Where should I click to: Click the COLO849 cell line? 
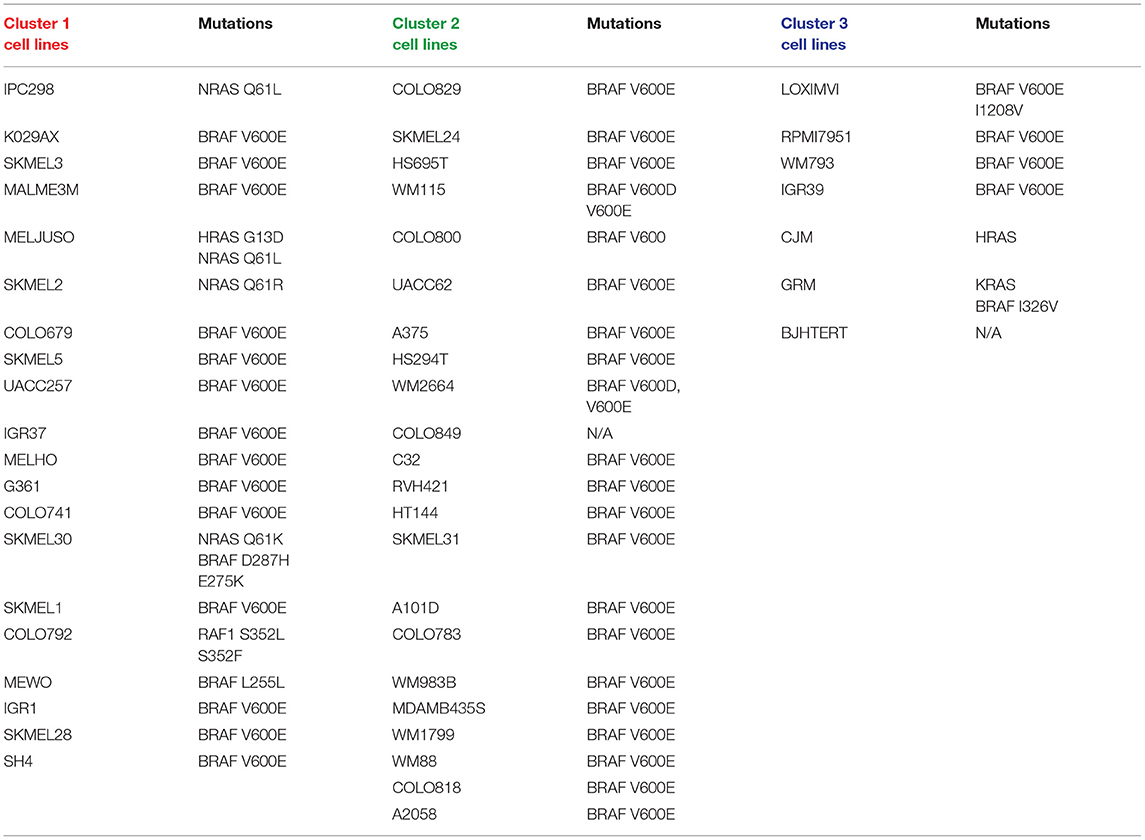point(426,434)
